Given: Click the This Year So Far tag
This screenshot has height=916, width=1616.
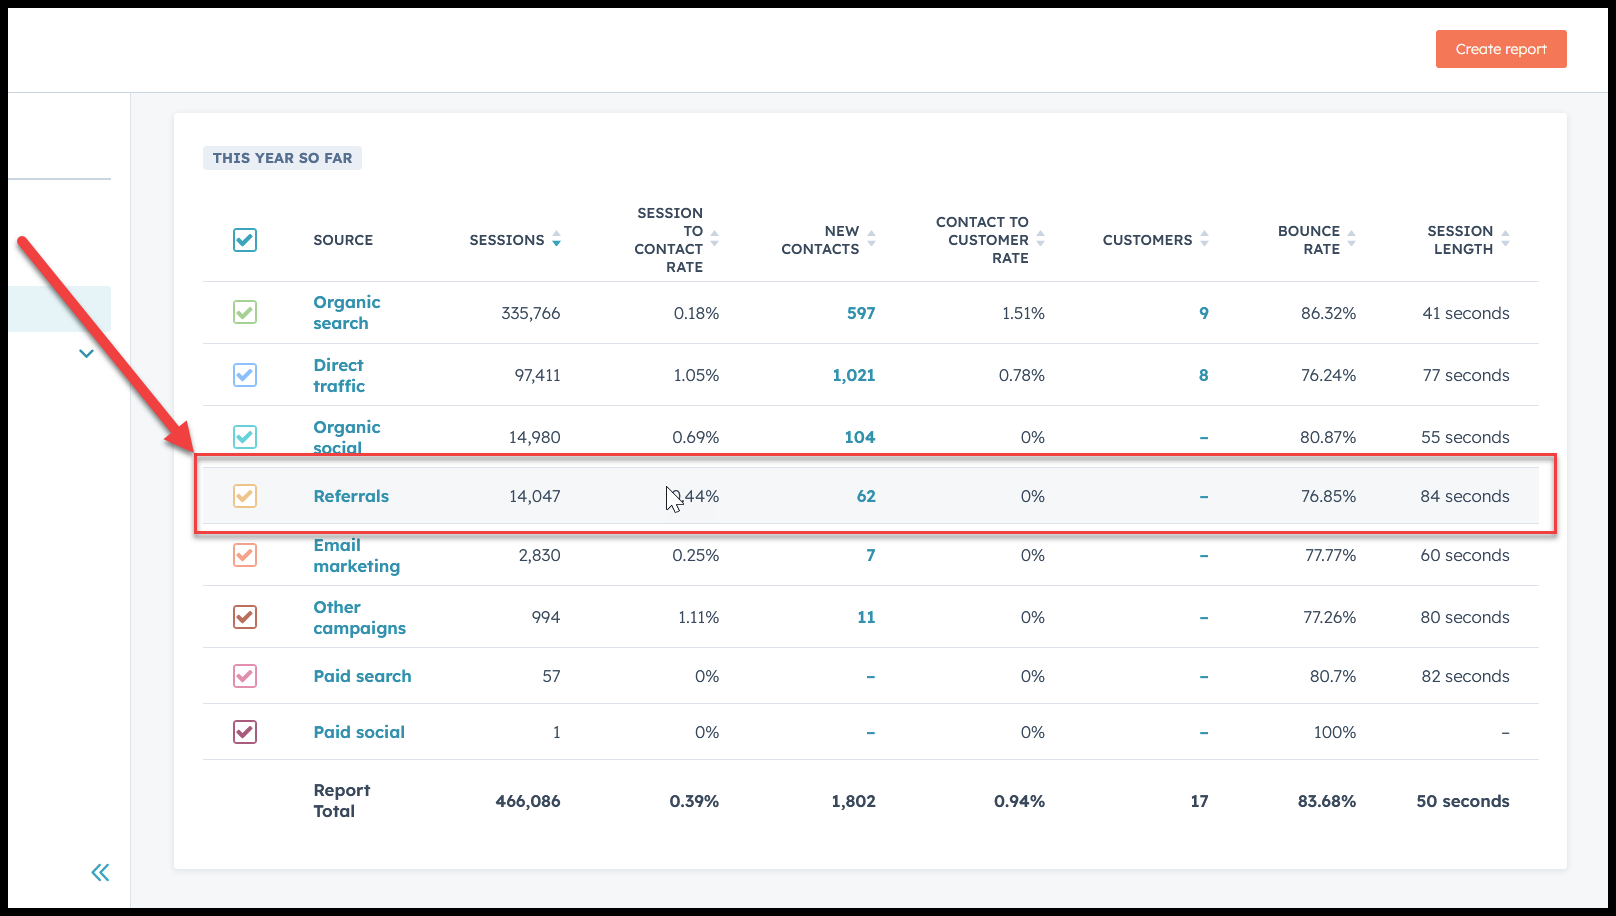Looking at the screenshot, I should coord(282,158).
